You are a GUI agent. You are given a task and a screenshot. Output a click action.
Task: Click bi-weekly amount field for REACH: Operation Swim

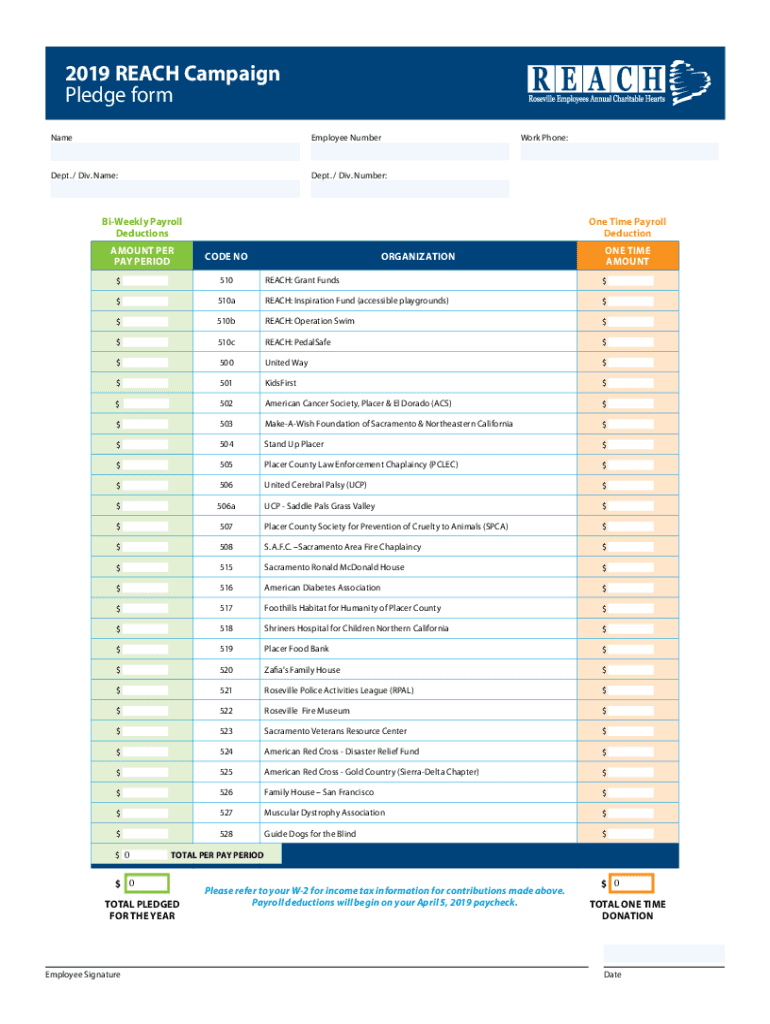coord(146,321)
